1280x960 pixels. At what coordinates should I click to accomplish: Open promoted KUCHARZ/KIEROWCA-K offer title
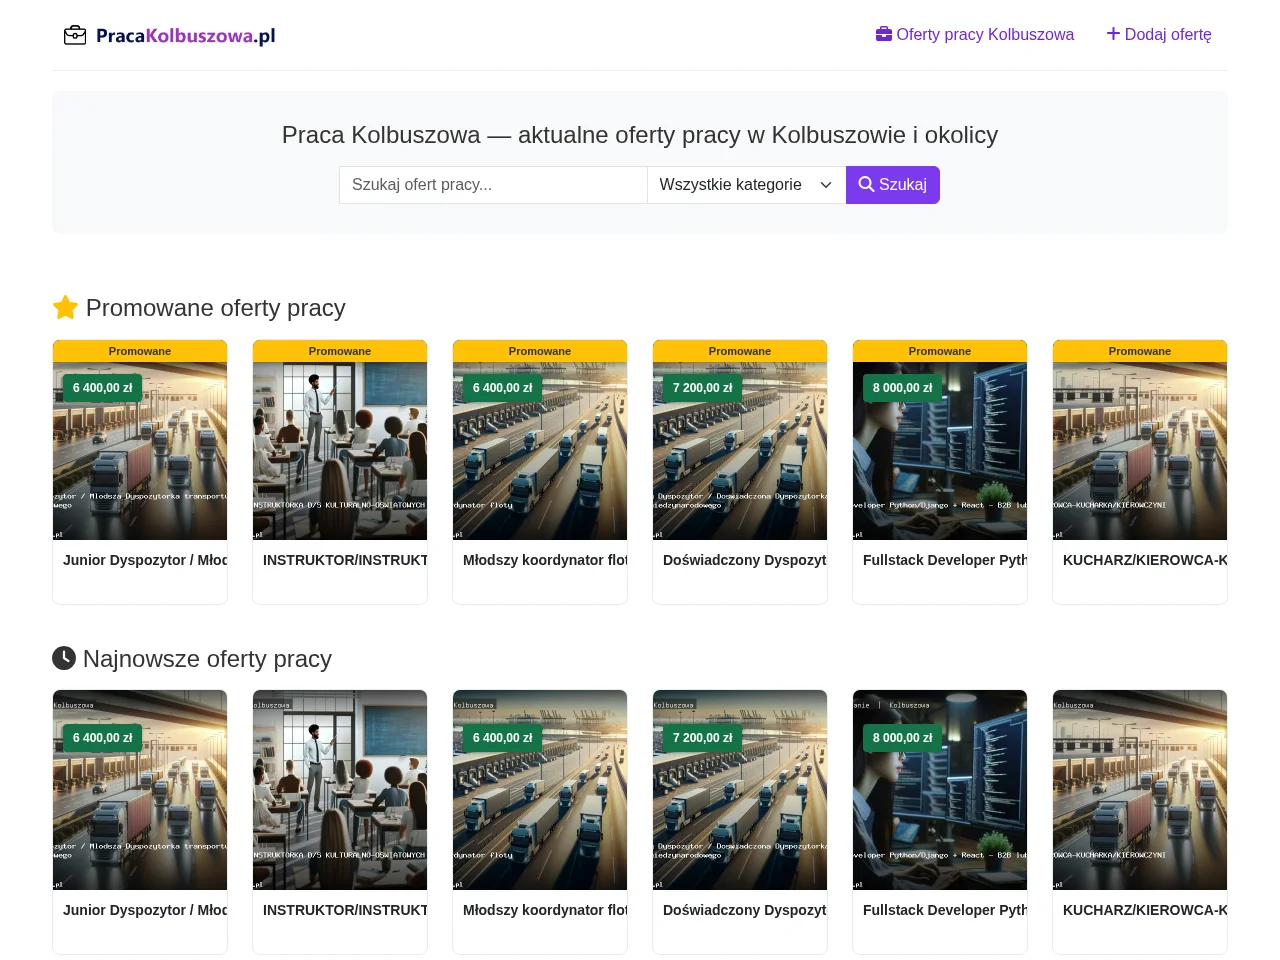tap(1145, 560)
